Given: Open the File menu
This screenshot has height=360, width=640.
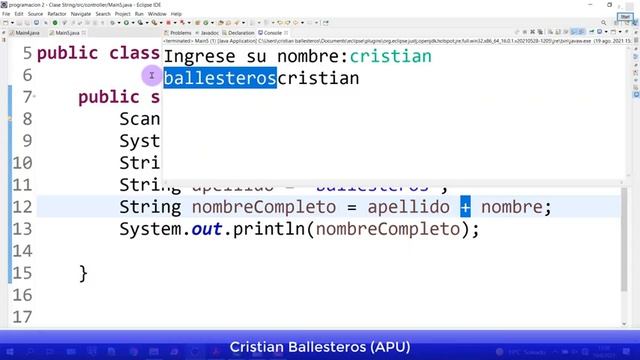Looking at the screenshot, I should [x=6, y=14].
